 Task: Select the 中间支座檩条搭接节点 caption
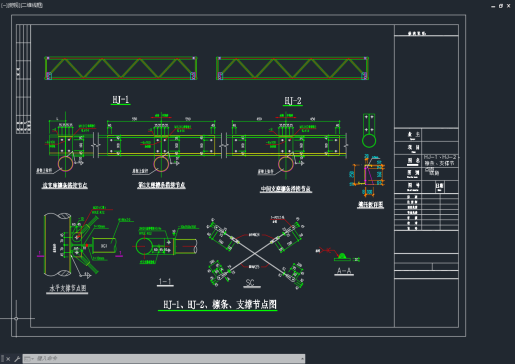(x=286, y=189)
